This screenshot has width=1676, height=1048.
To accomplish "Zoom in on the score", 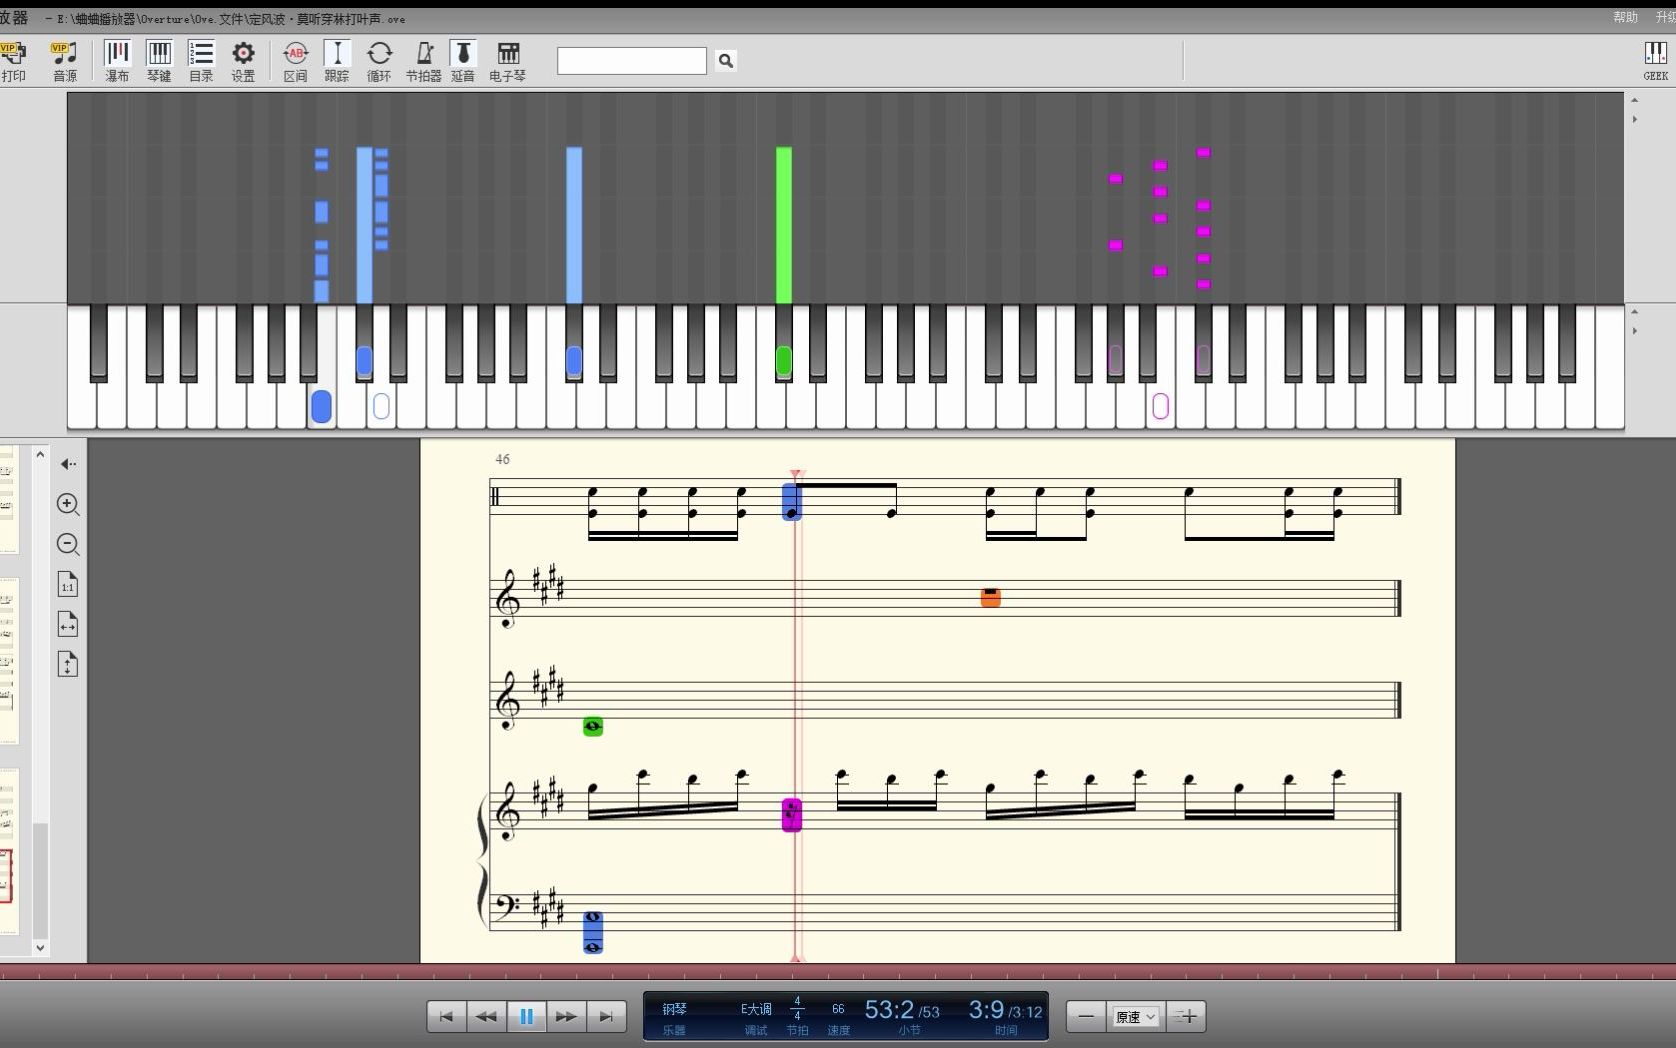I will pos(68,504).
